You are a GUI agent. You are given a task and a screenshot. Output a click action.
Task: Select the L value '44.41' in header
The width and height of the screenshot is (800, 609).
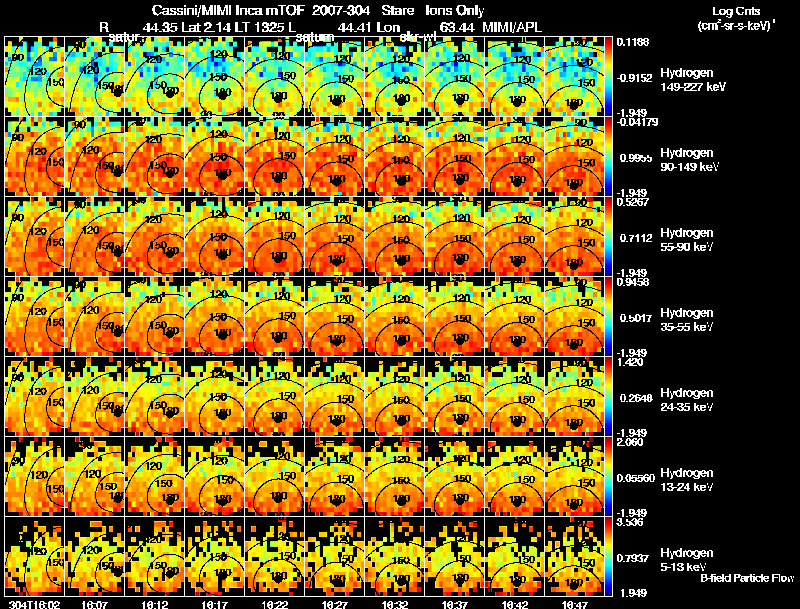point(355,28)
